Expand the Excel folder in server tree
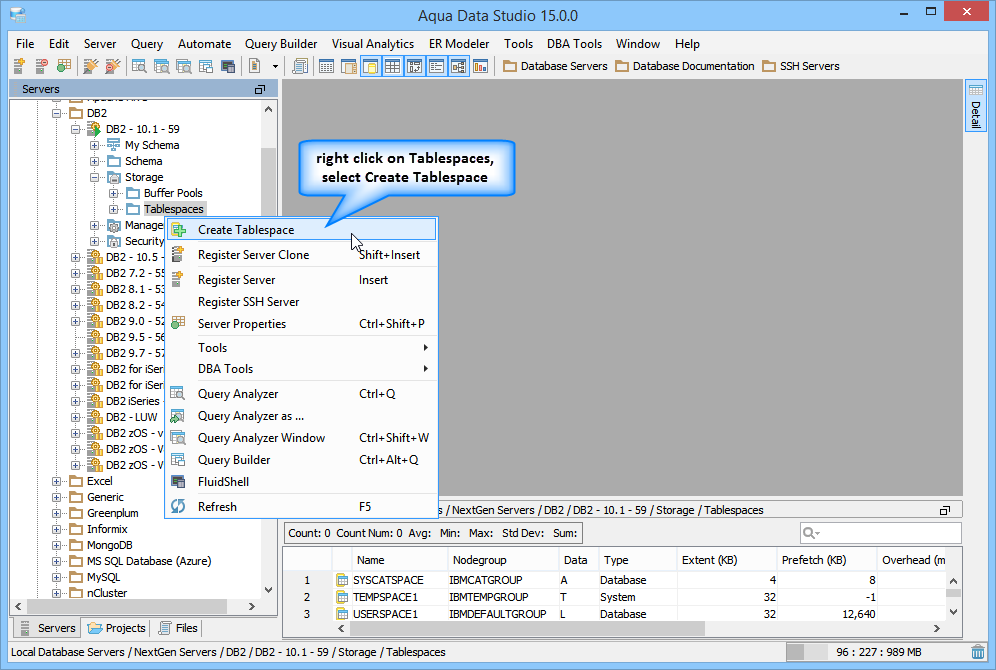Viewport: 996px width, 670px height. [57, 481]
